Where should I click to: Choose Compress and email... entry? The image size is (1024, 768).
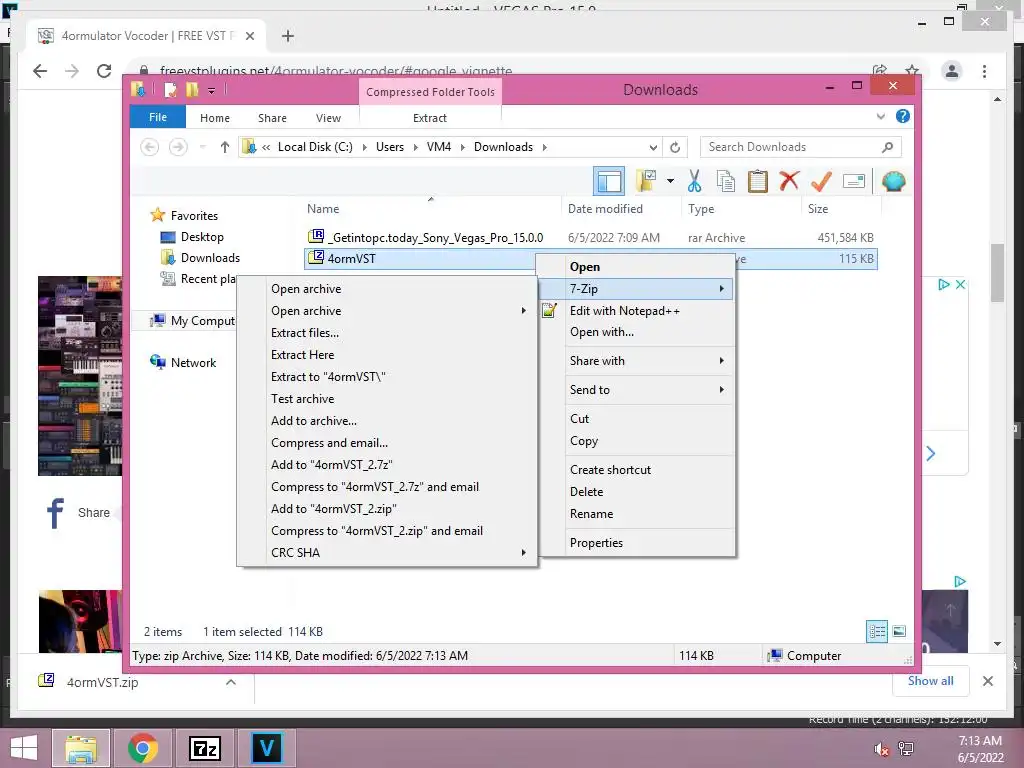tap(387, 443)
